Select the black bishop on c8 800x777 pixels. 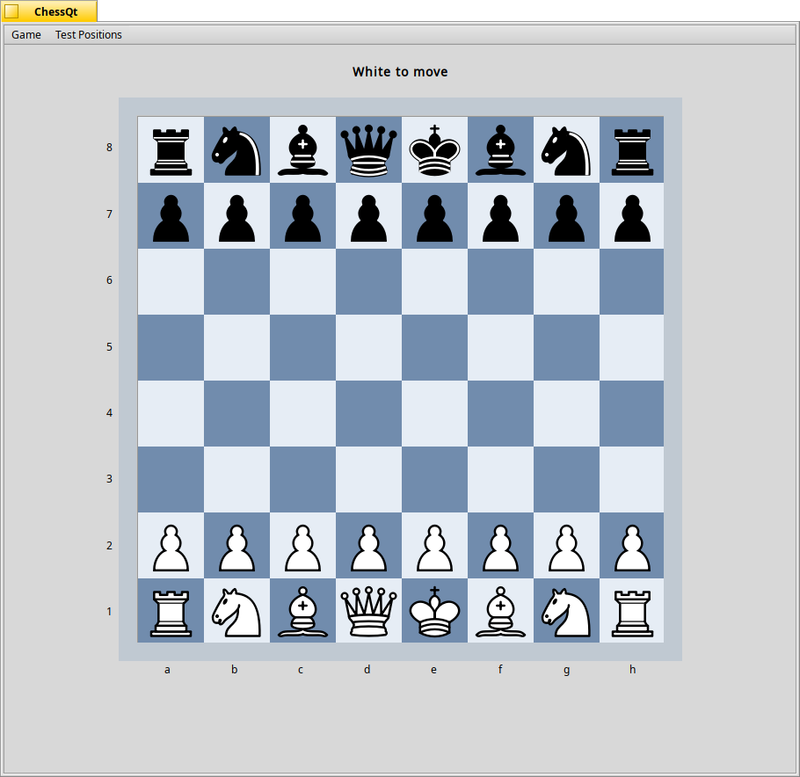(x=303, y=150)
